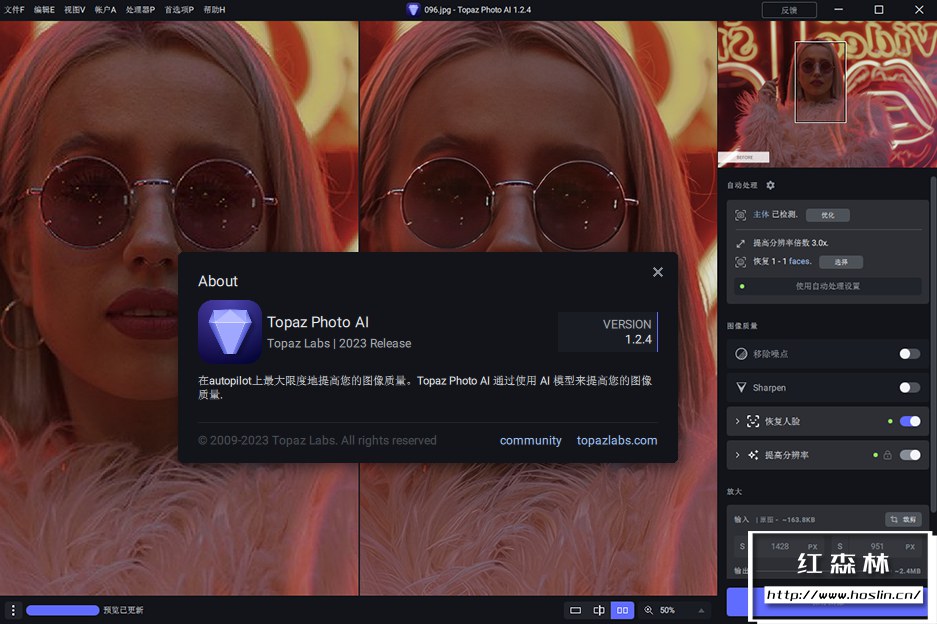
Task: Open the 处理器P menu
Action: tap(140, 10)
